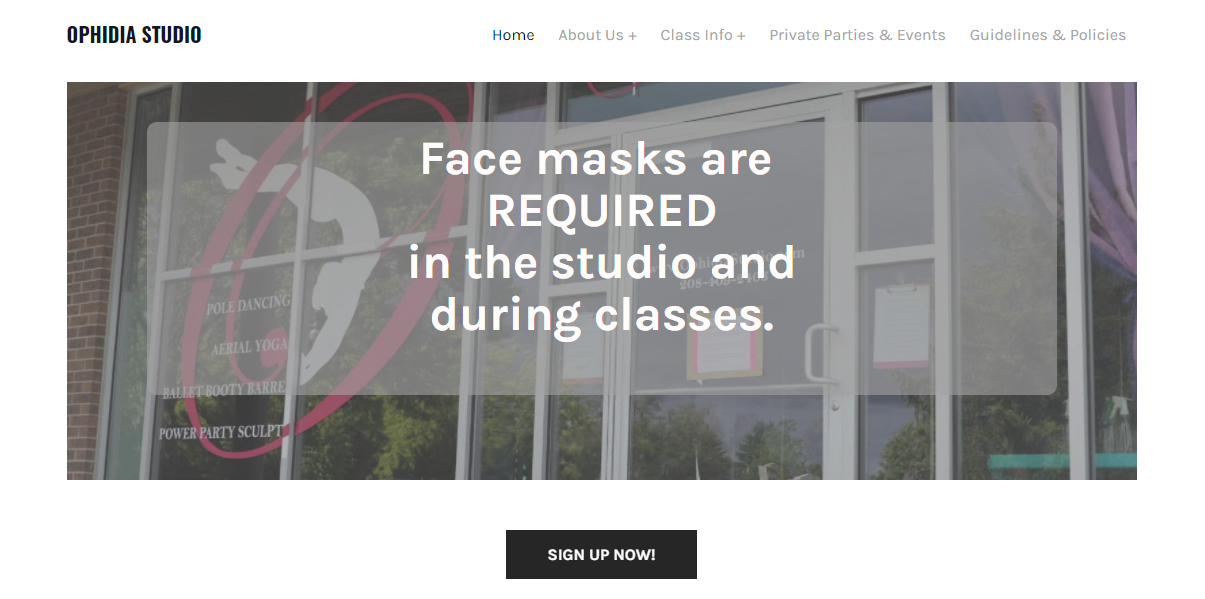Click the white dancer silhouette logo
This screenshot has width=1205, height=599.
pyautogui.click(x=294, y=260)
